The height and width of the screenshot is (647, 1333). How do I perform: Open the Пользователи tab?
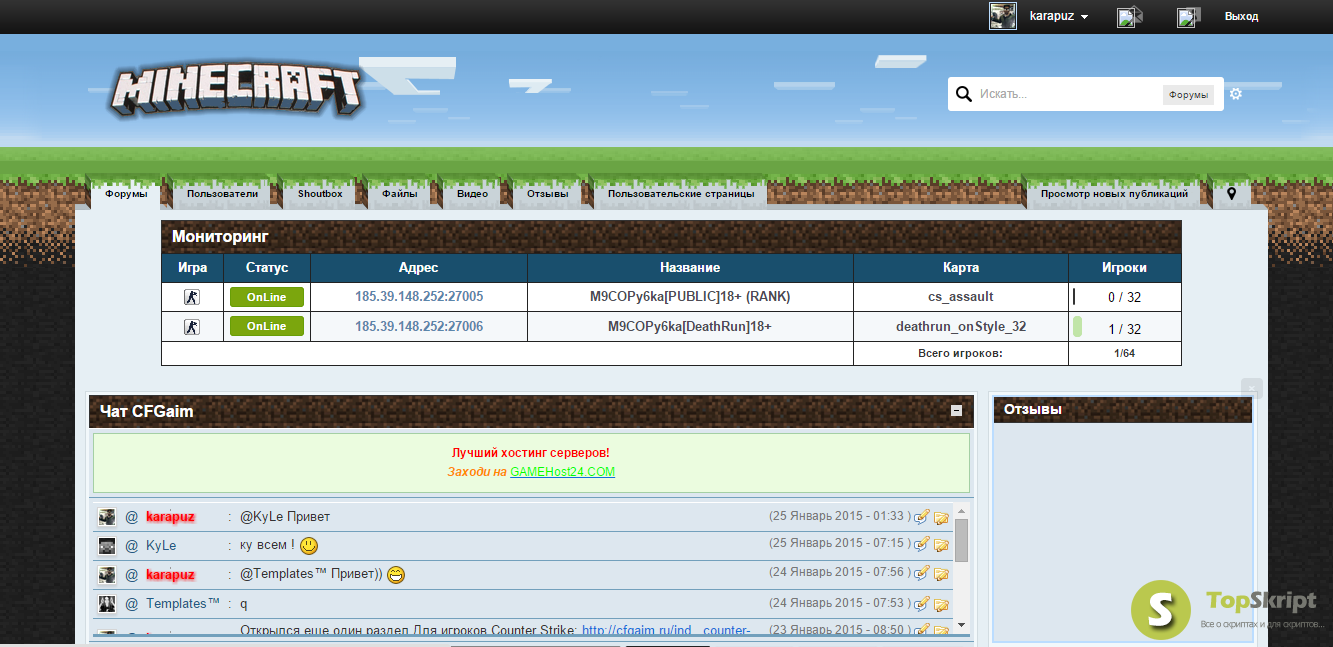tap(222, 193)
